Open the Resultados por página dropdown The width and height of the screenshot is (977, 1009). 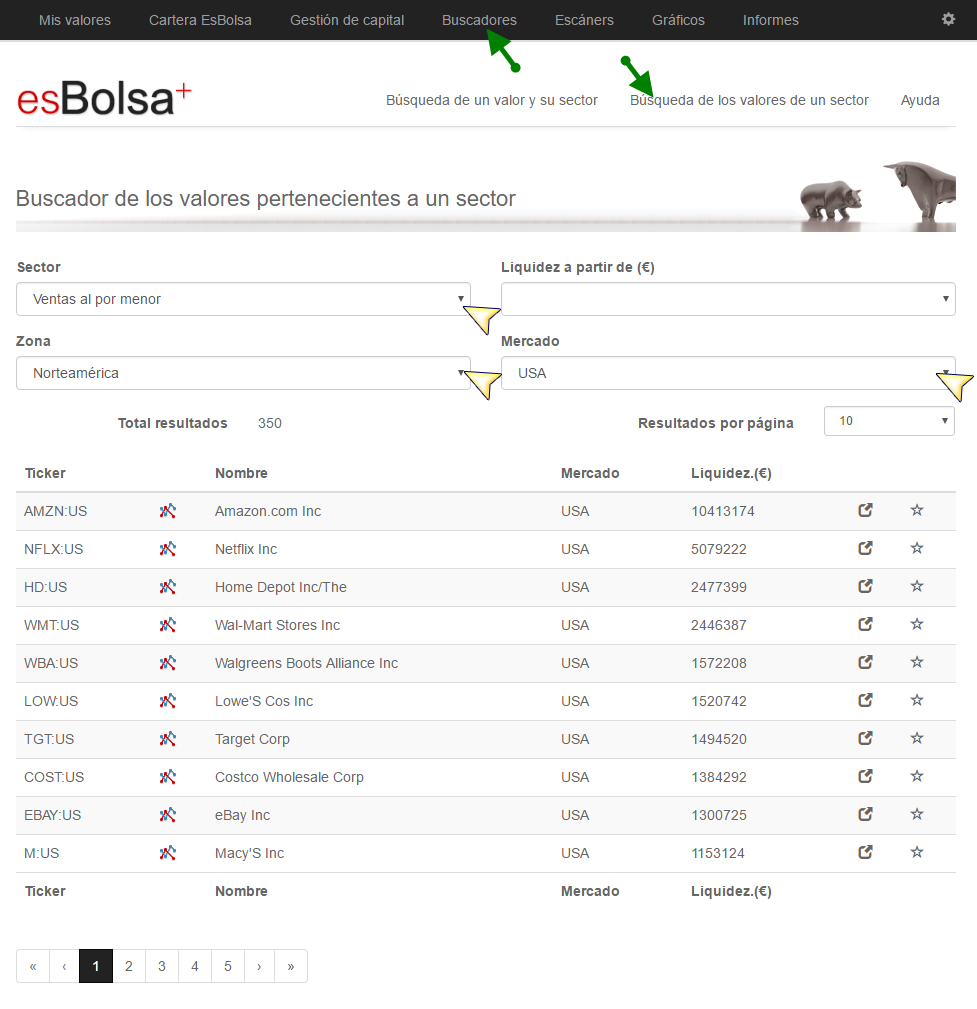[x=889, y=421]
